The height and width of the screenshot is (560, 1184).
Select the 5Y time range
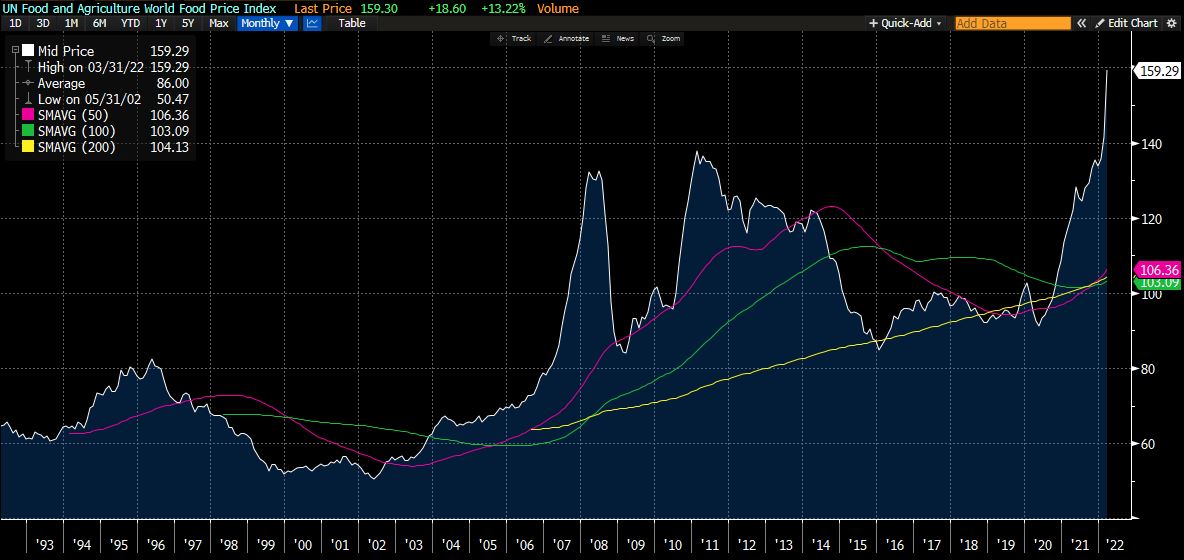tap(188, 23)
